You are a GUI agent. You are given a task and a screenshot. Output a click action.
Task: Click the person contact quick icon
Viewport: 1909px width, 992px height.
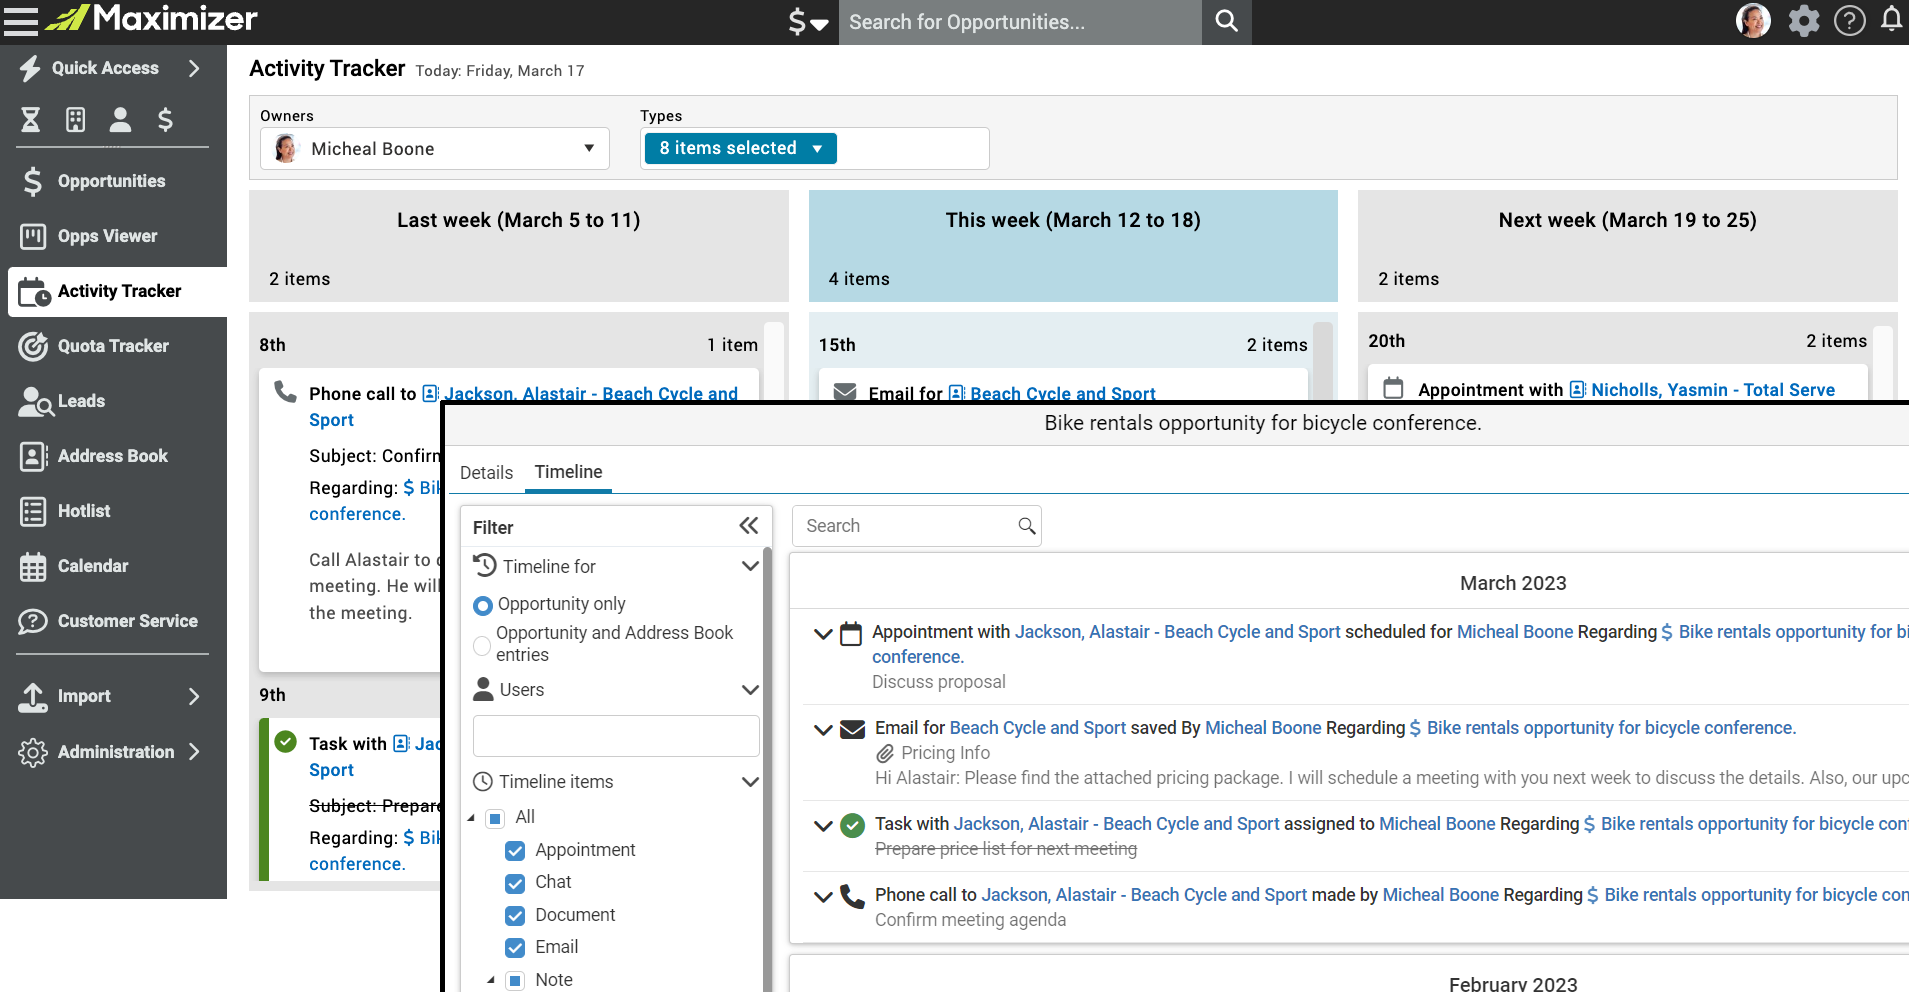[x=120, y=120]
